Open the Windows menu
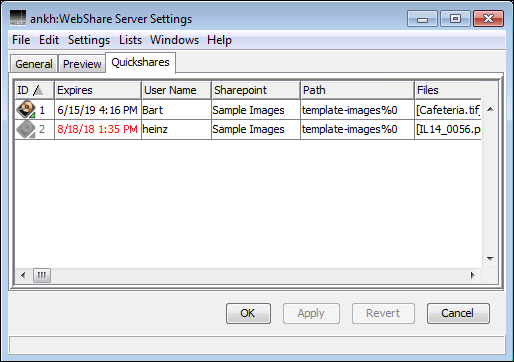 tap(174, 40)
